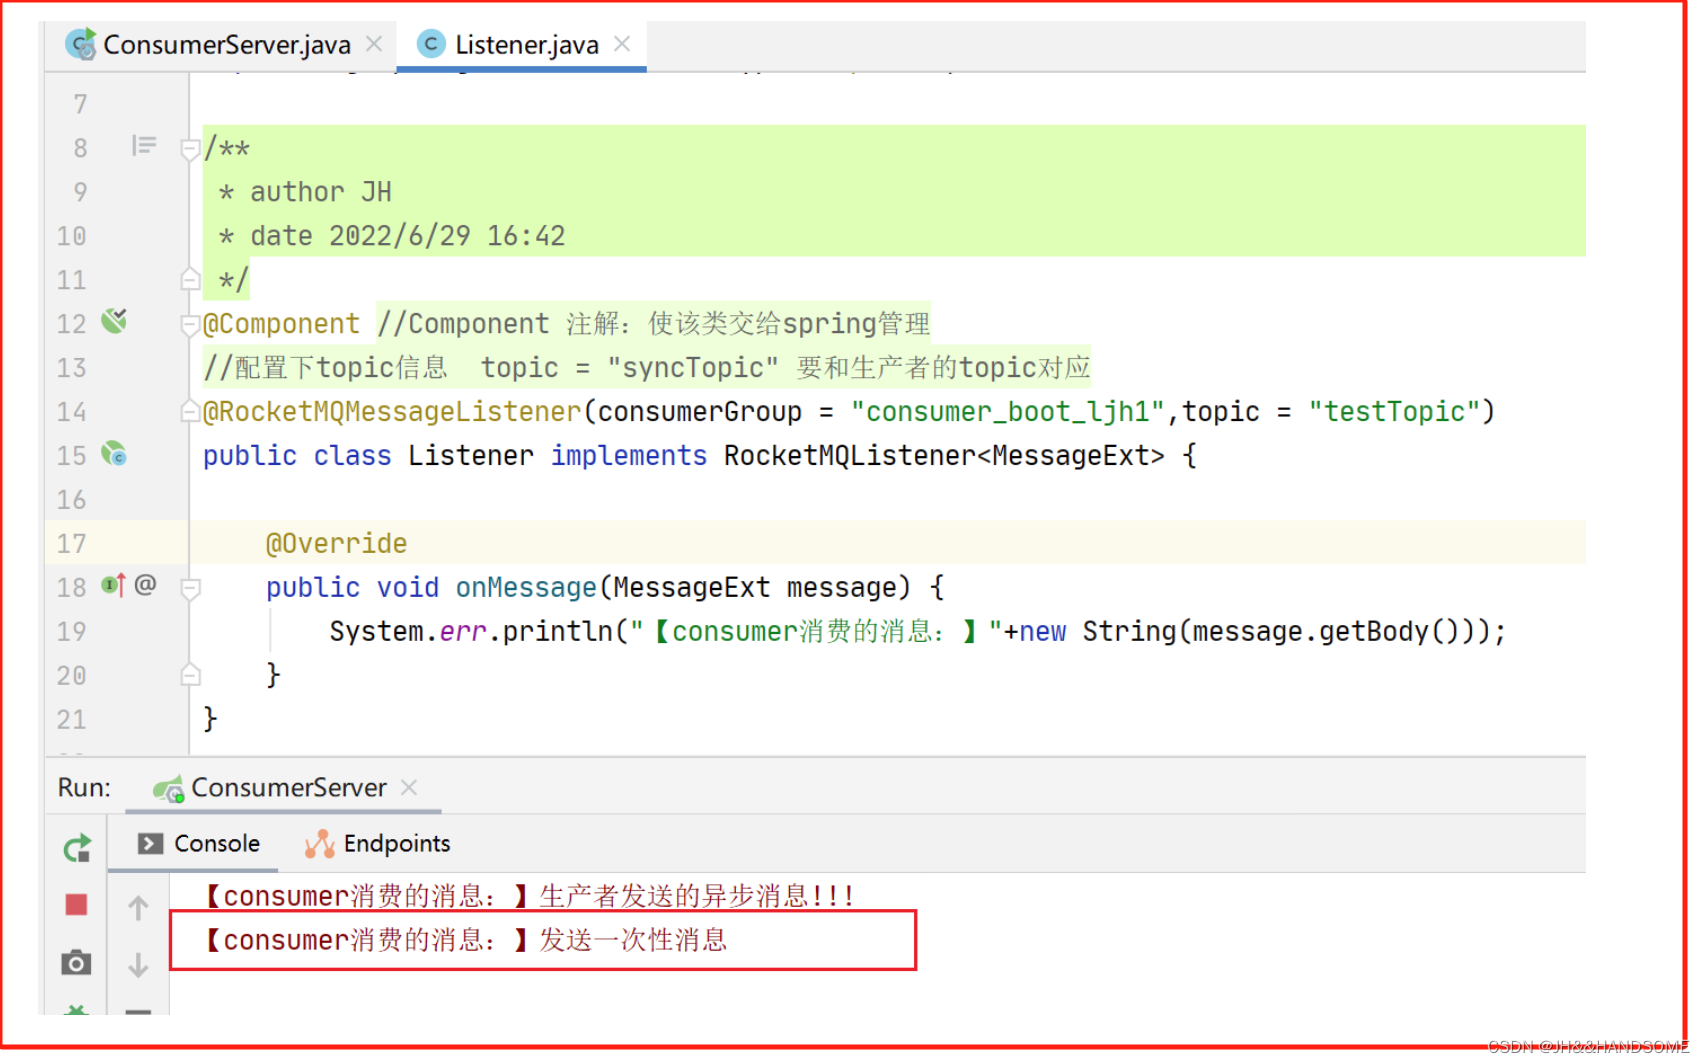
Task: Rerun ConsumerServer with the rerun icon
Action: [x=77, y=849]
